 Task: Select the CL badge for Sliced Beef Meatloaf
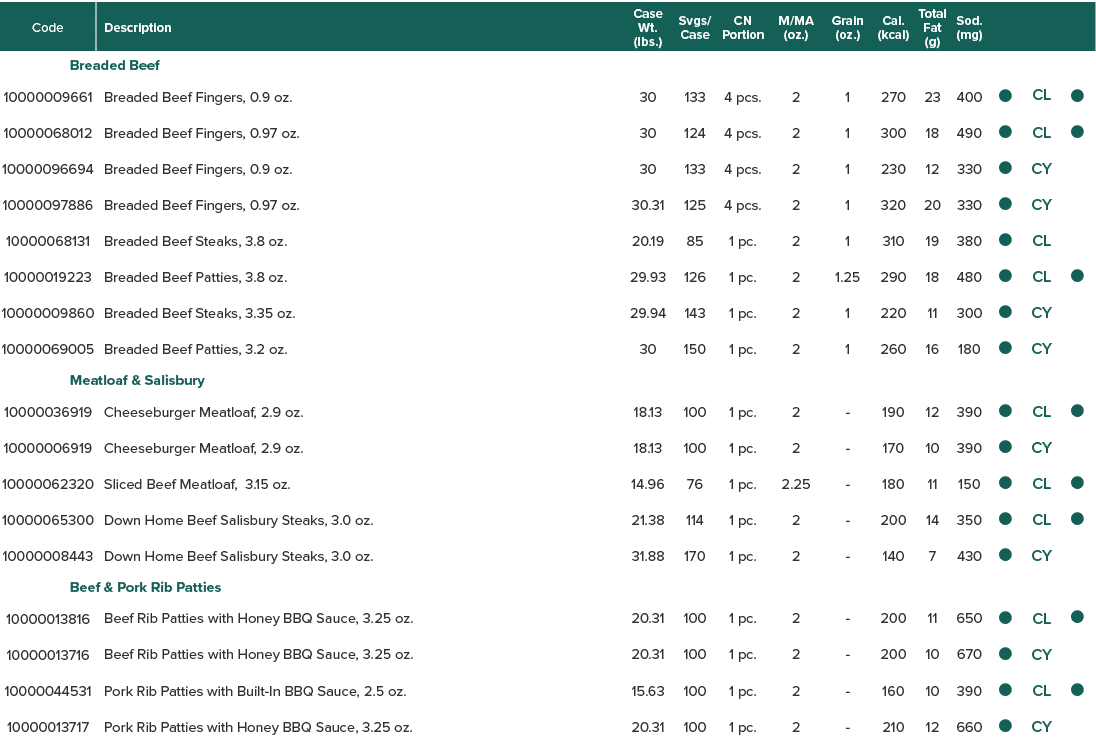1042,483
